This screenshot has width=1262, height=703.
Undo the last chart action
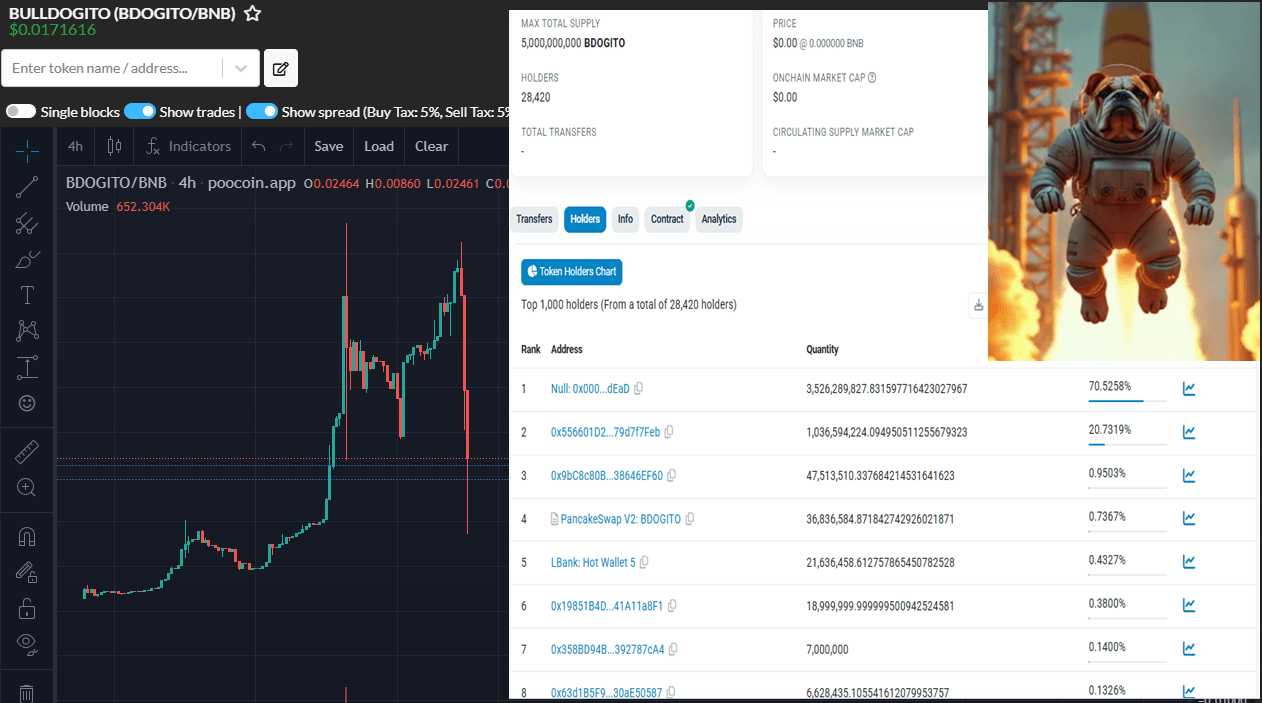pyautogui.click(x=259, y=146)
